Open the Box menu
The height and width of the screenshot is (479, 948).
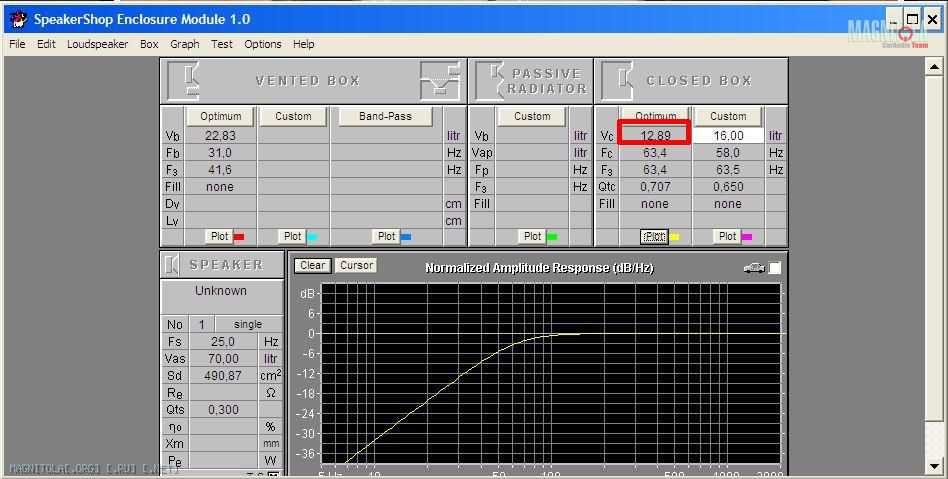[149, 44]
